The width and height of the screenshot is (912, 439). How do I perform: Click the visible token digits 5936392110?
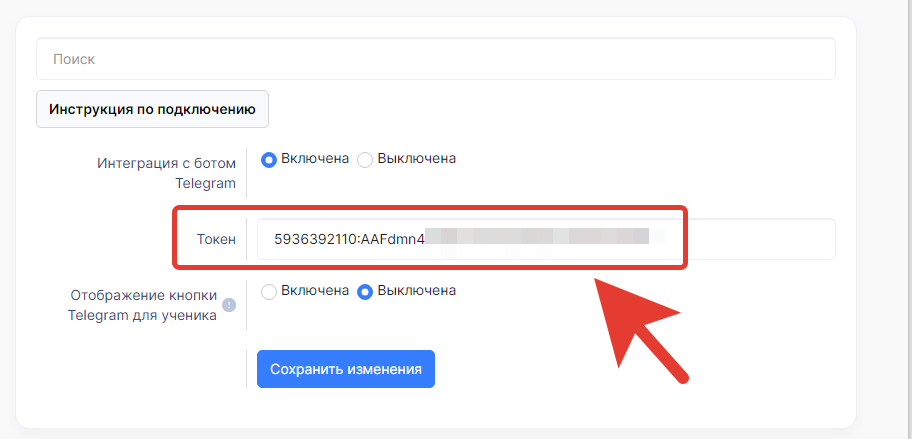pos(315,239)
